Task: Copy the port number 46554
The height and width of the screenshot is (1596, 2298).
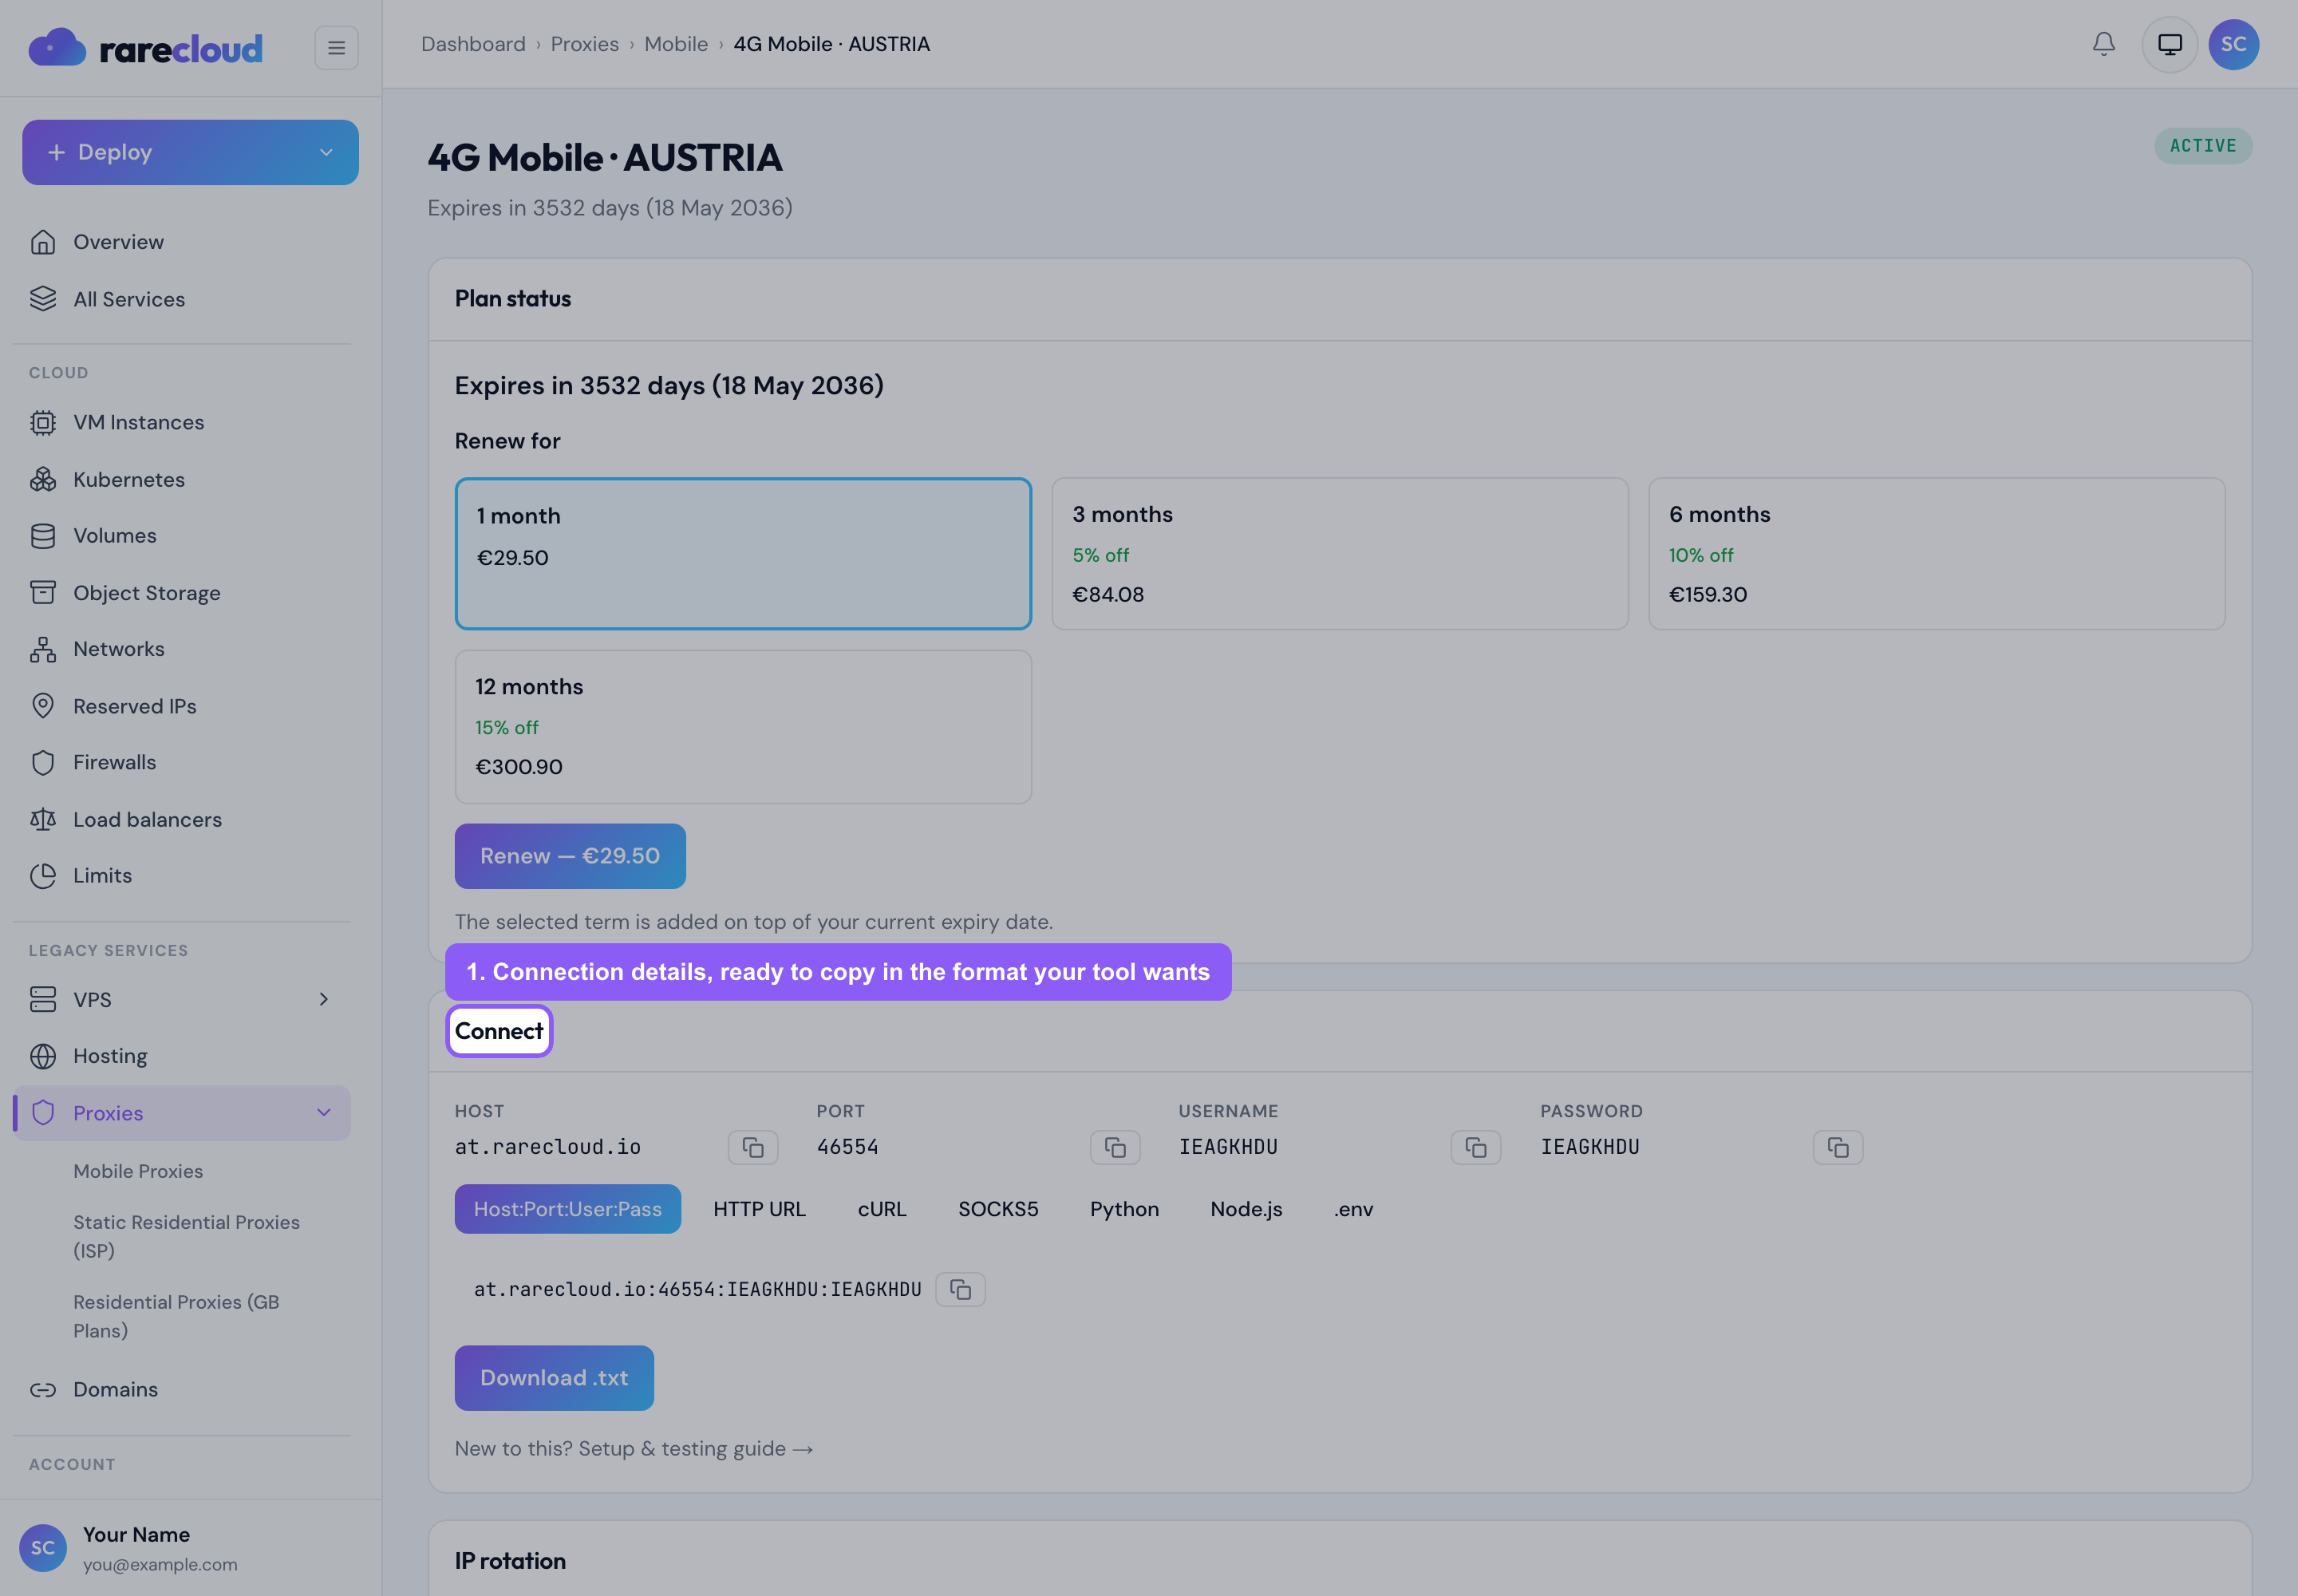Action: point(1115,1147)
